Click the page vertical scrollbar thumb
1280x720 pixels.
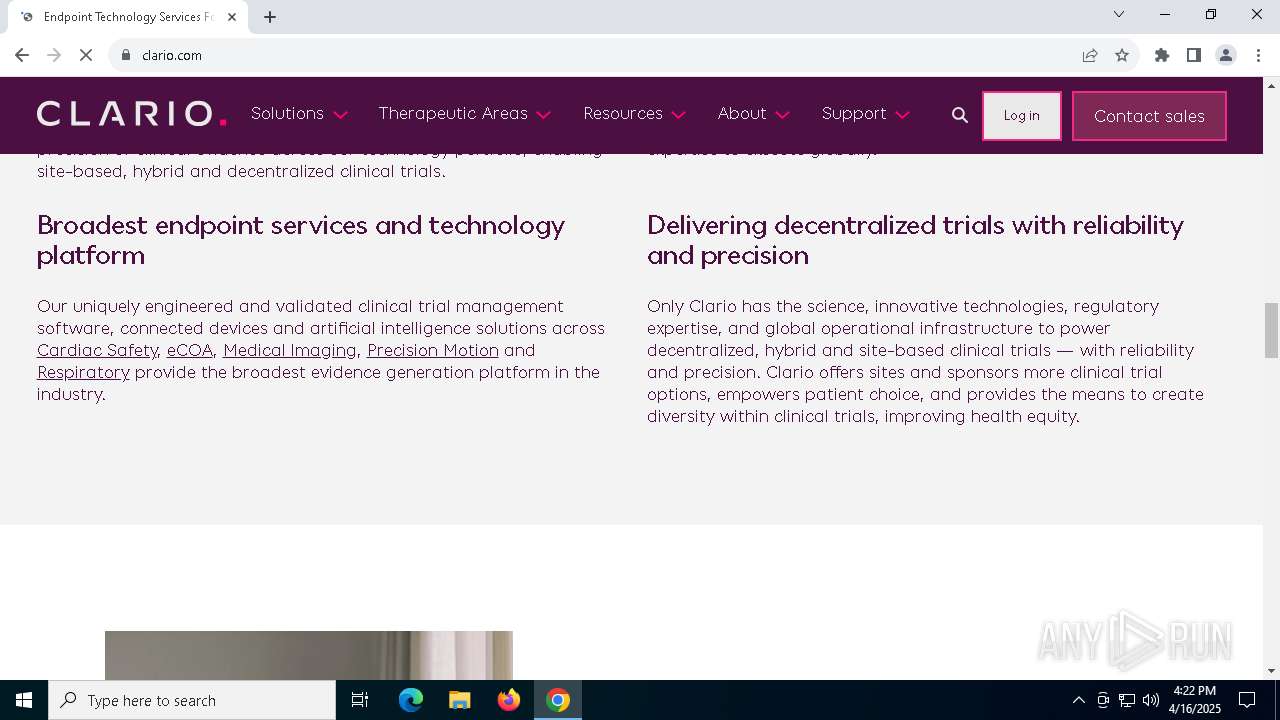click(x=1271, y=330)
